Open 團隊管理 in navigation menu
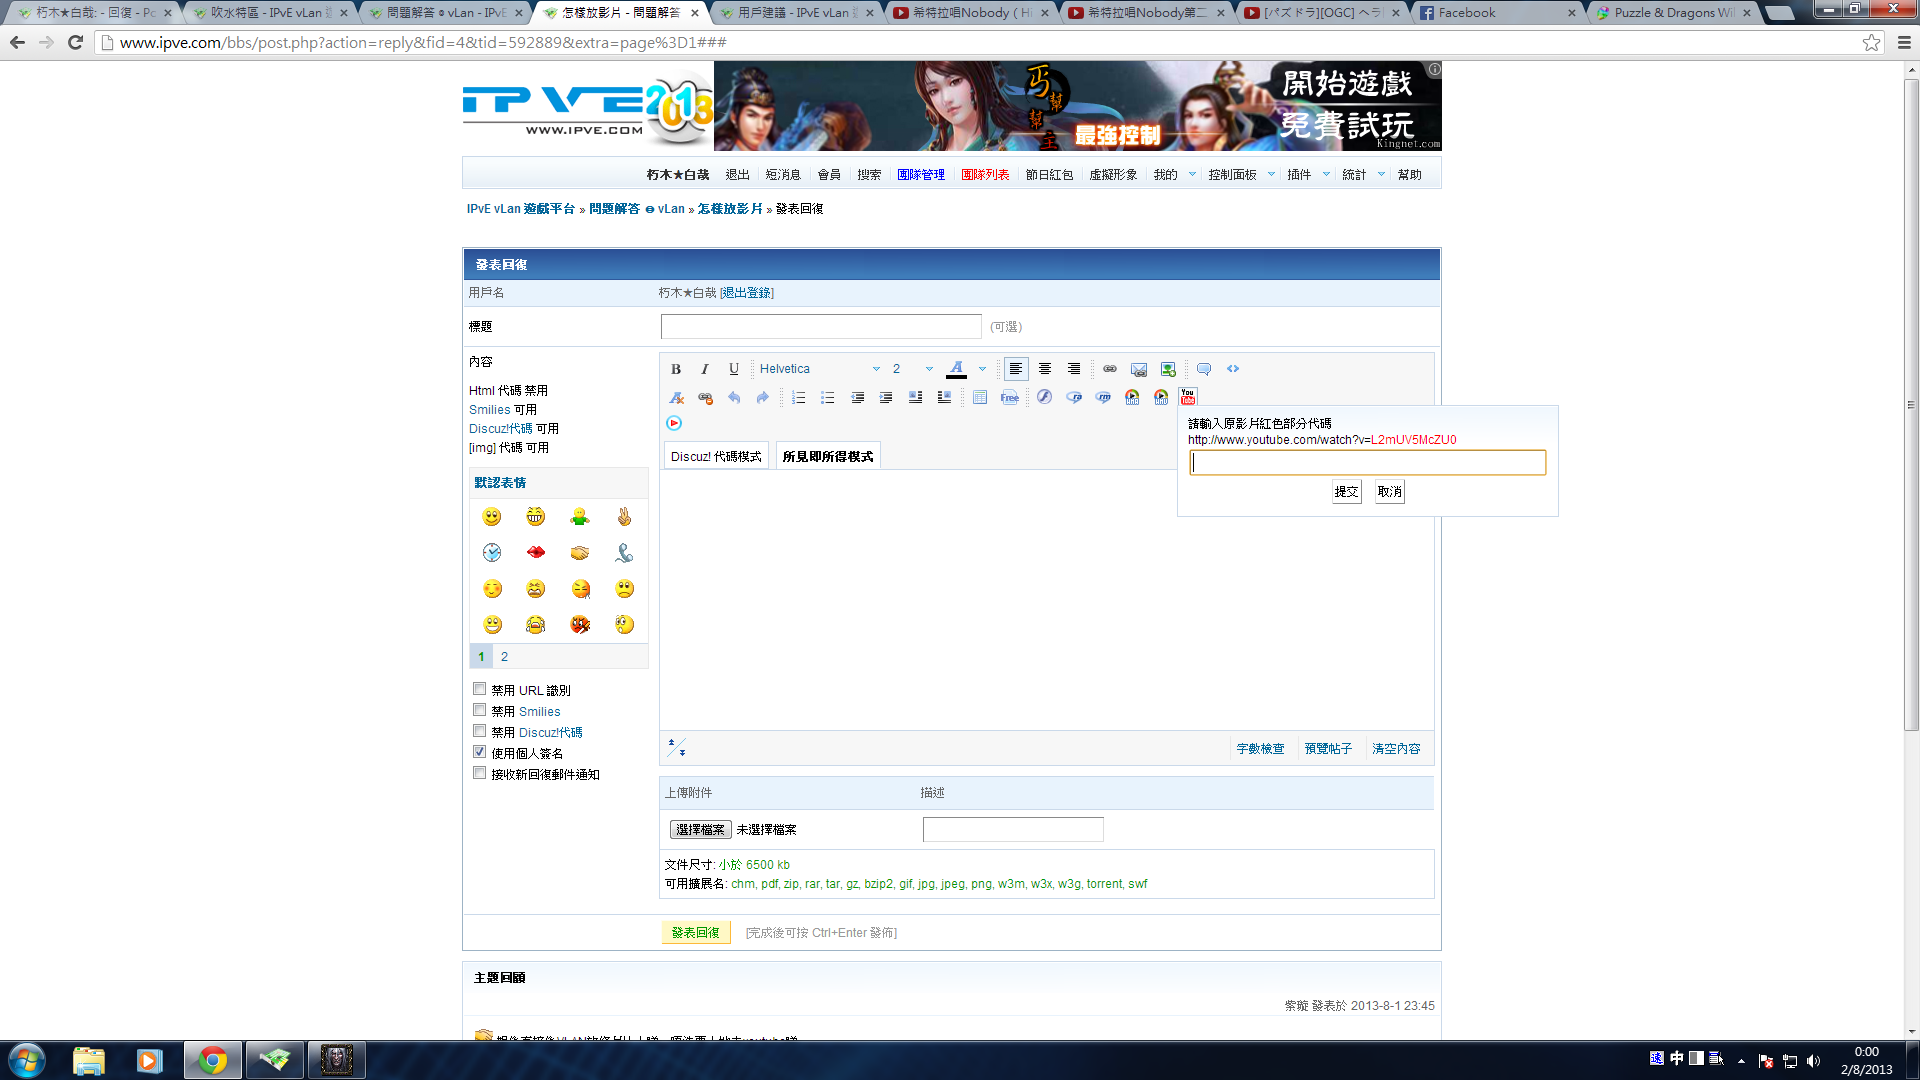Viewport: 1920px width, 1080px height. point(920,174)
